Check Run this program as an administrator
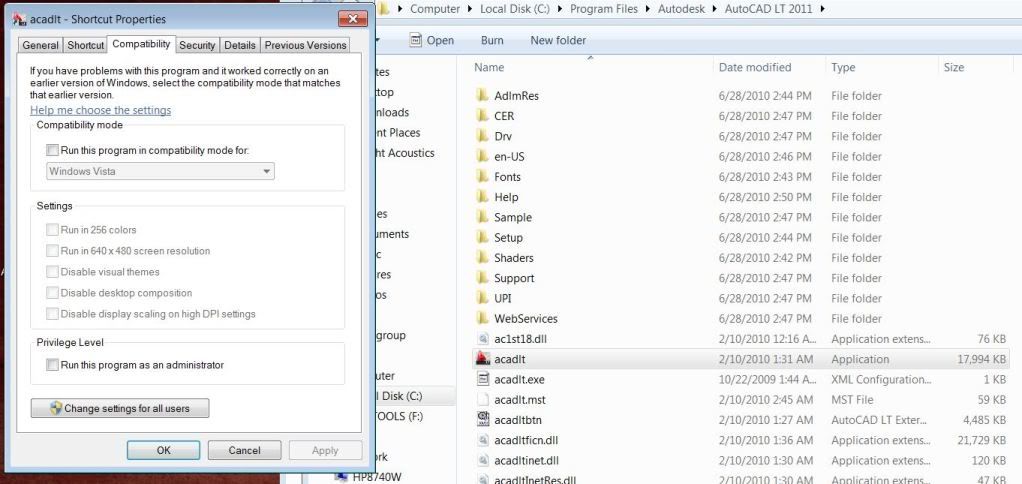The width and height of the screenshot is (1022, 484). tap(52, 365)
